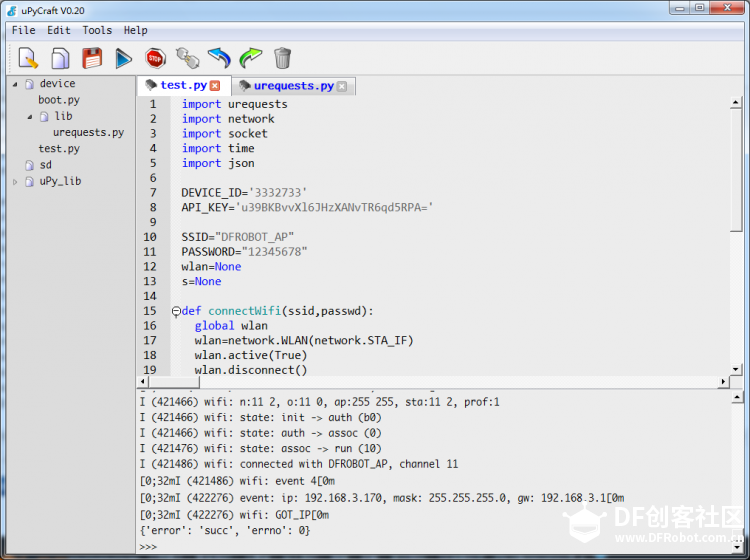
Task: Click the New file toolbar icon
Action: point(28,58)
